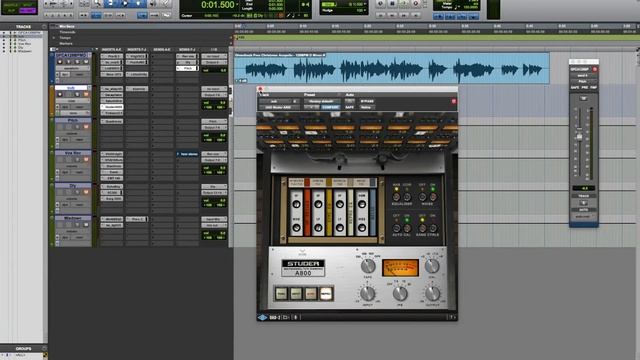Unmute the sub track orange mute button
The width and height of the screenshot is (640, 360).
tap(86, 94)
